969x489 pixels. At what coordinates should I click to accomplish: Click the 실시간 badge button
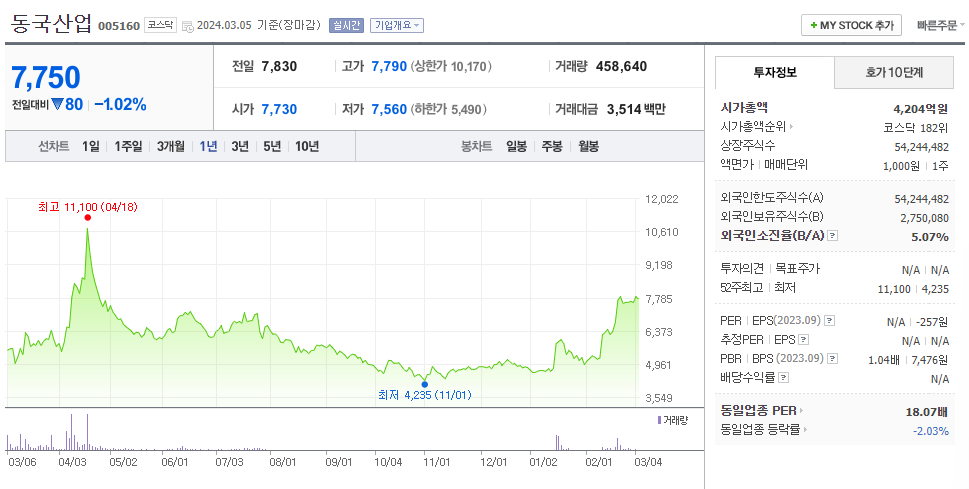[x=346, y=25]
